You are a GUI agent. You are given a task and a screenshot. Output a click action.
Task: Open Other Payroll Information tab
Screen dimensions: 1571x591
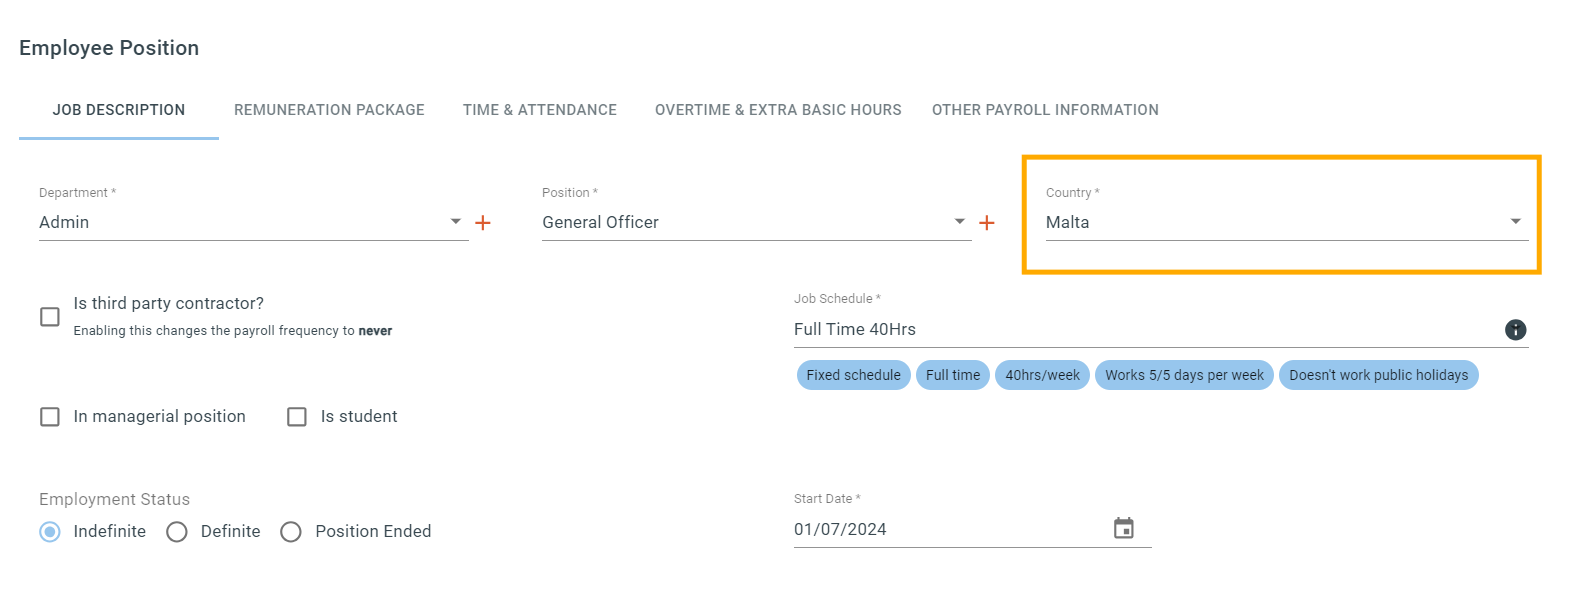1045,110
